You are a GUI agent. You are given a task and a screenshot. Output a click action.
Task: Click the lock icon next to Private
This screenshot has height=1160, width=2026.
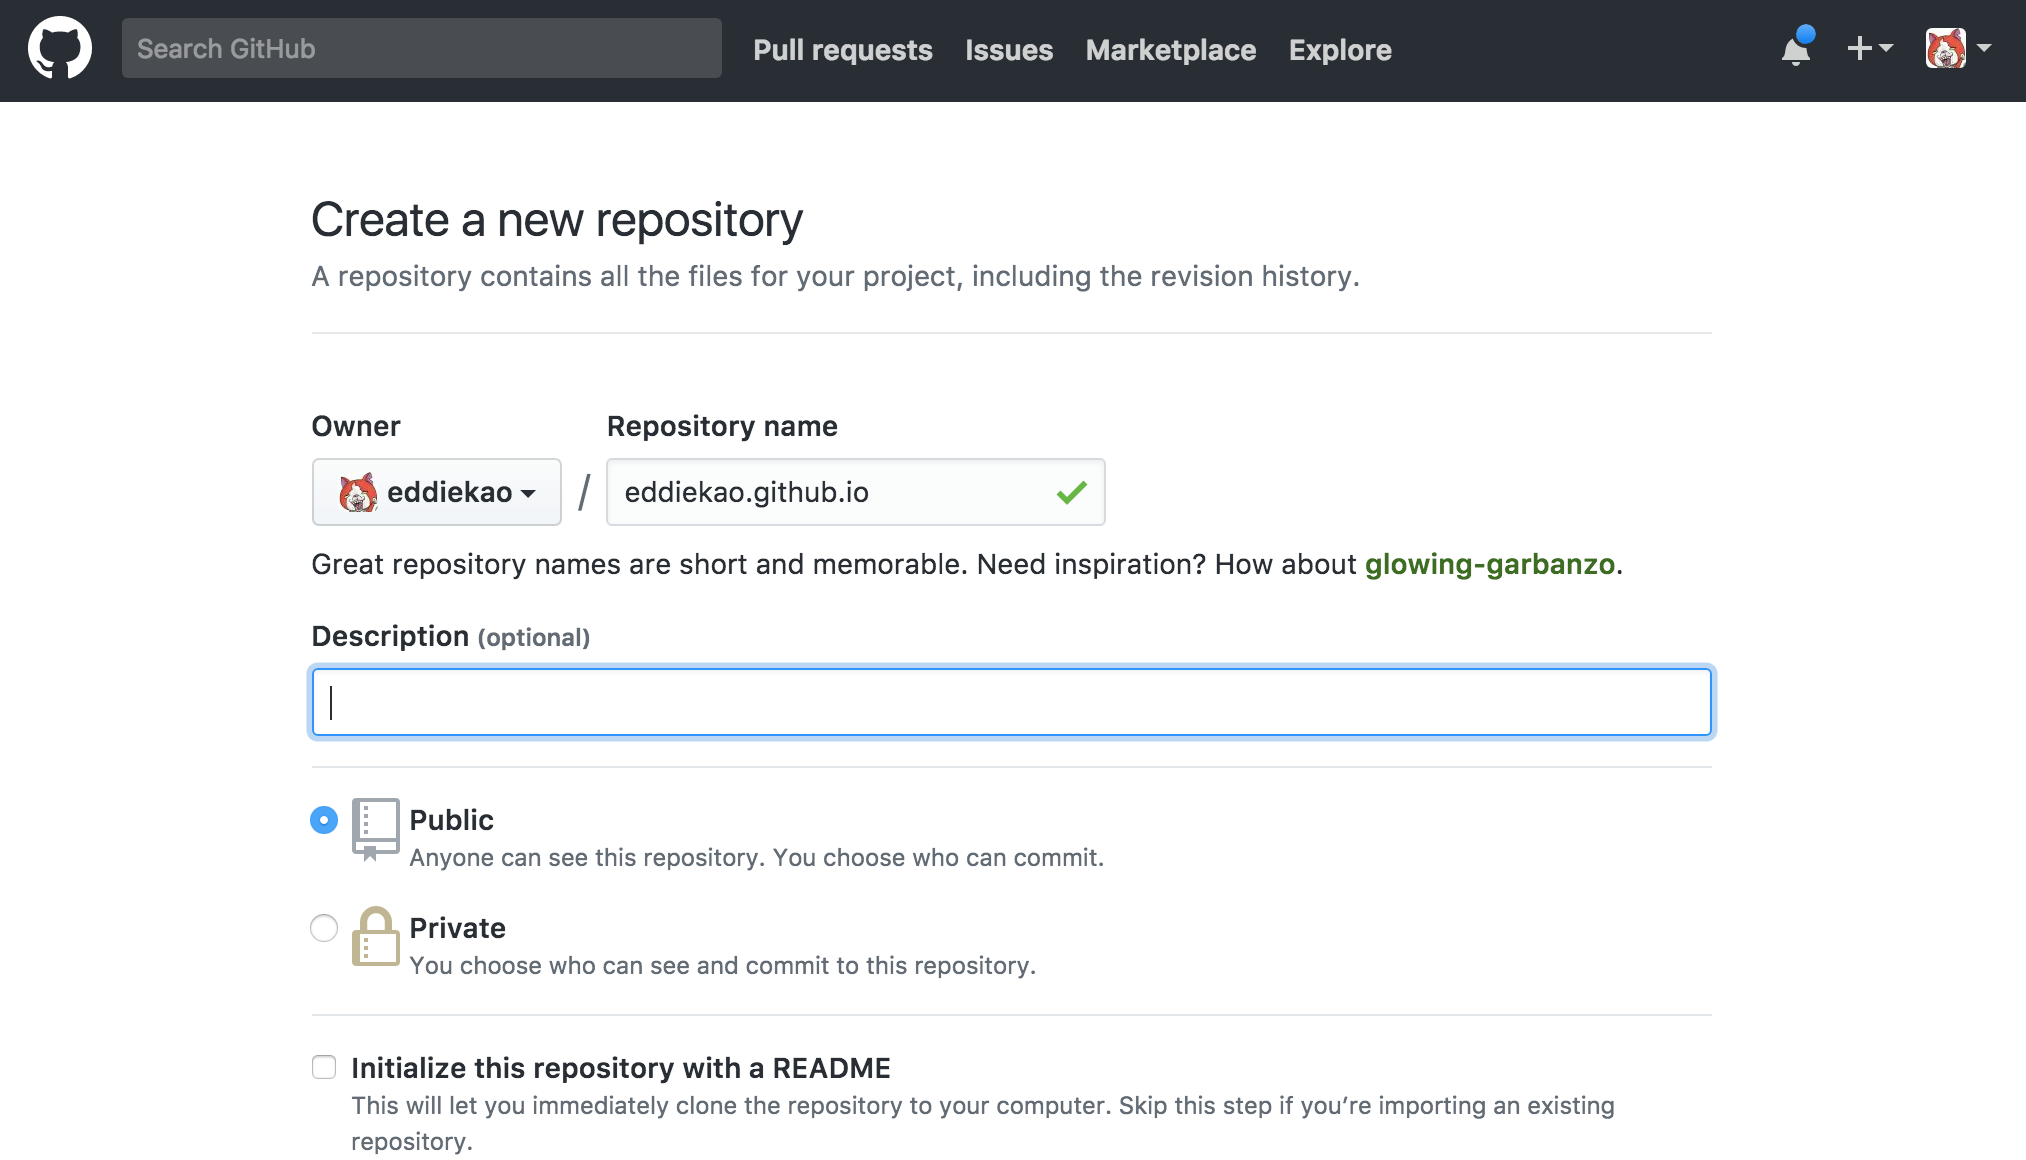coord(376,938)
